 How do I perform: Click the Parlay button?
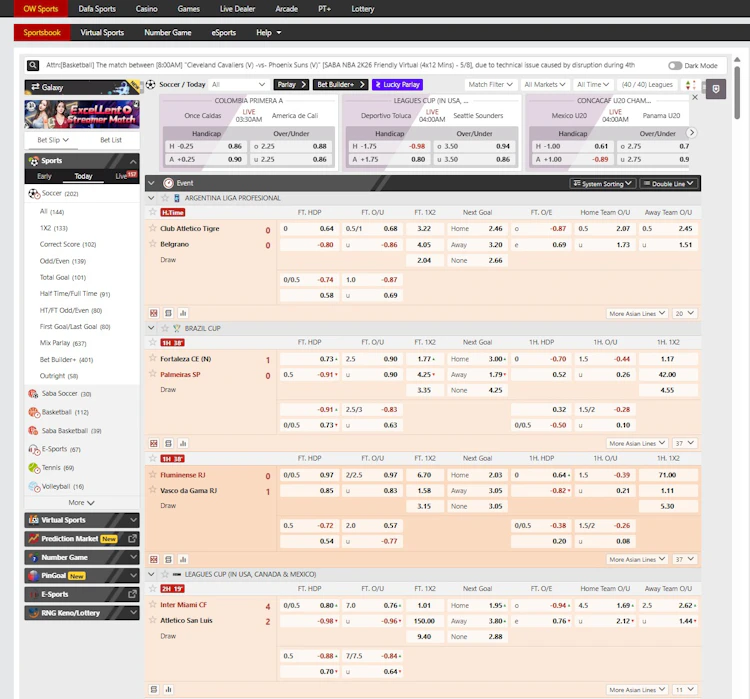[x=291, y=85]
